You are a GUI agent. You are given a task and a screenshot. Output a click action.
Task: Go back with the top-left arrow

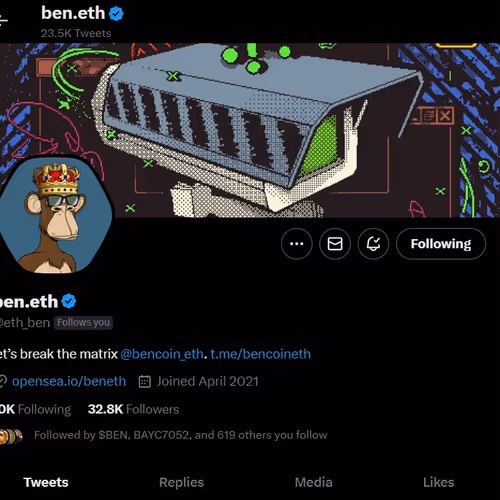[3, 20]
